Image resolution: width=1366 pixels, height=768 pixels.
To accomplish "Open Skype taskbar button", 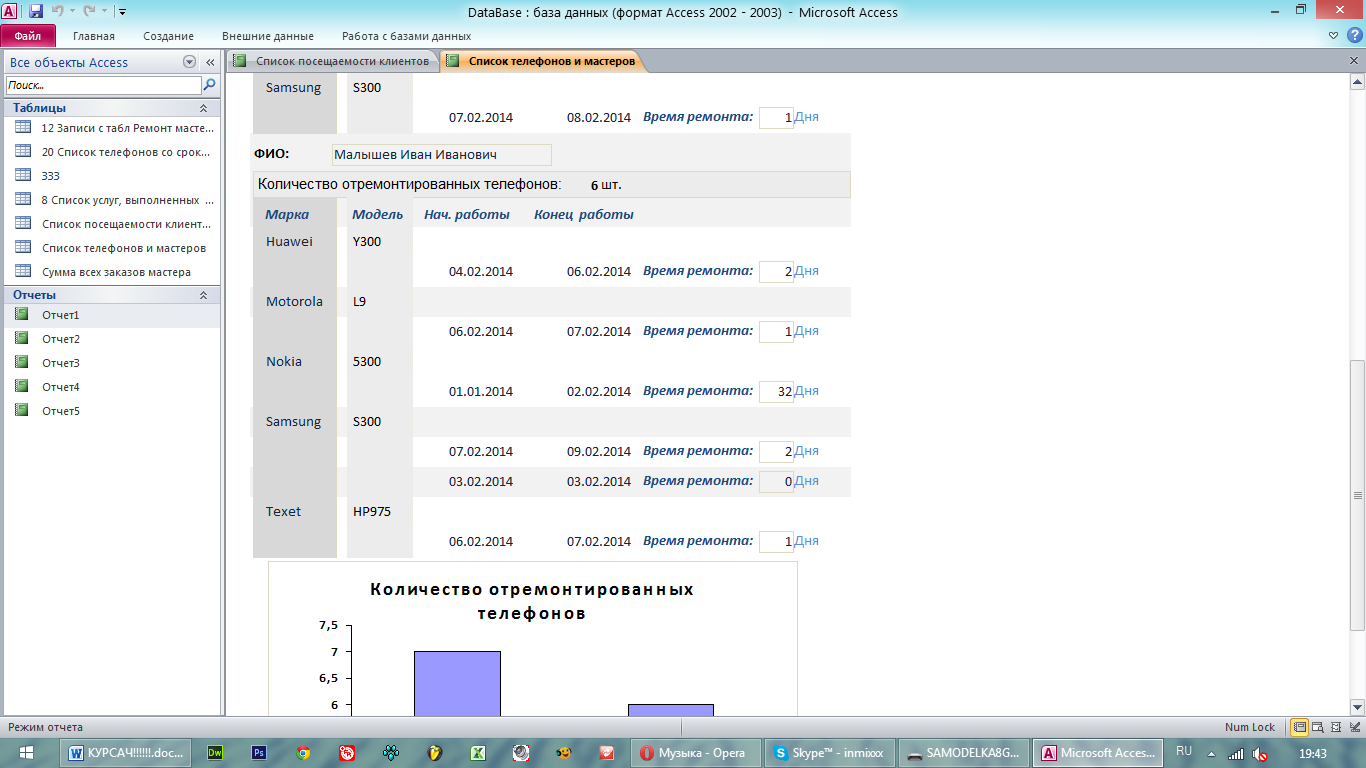I will (829, 753).
